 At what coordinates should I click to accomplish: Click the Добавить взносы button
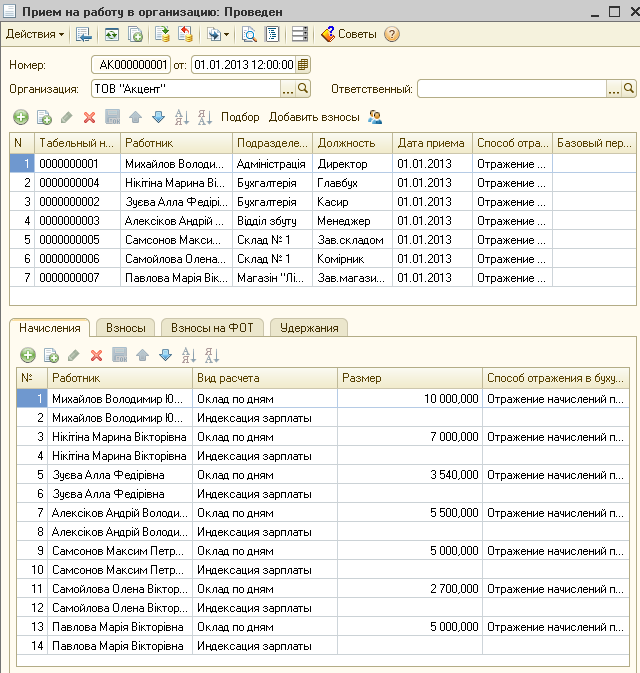pos(314,117)
